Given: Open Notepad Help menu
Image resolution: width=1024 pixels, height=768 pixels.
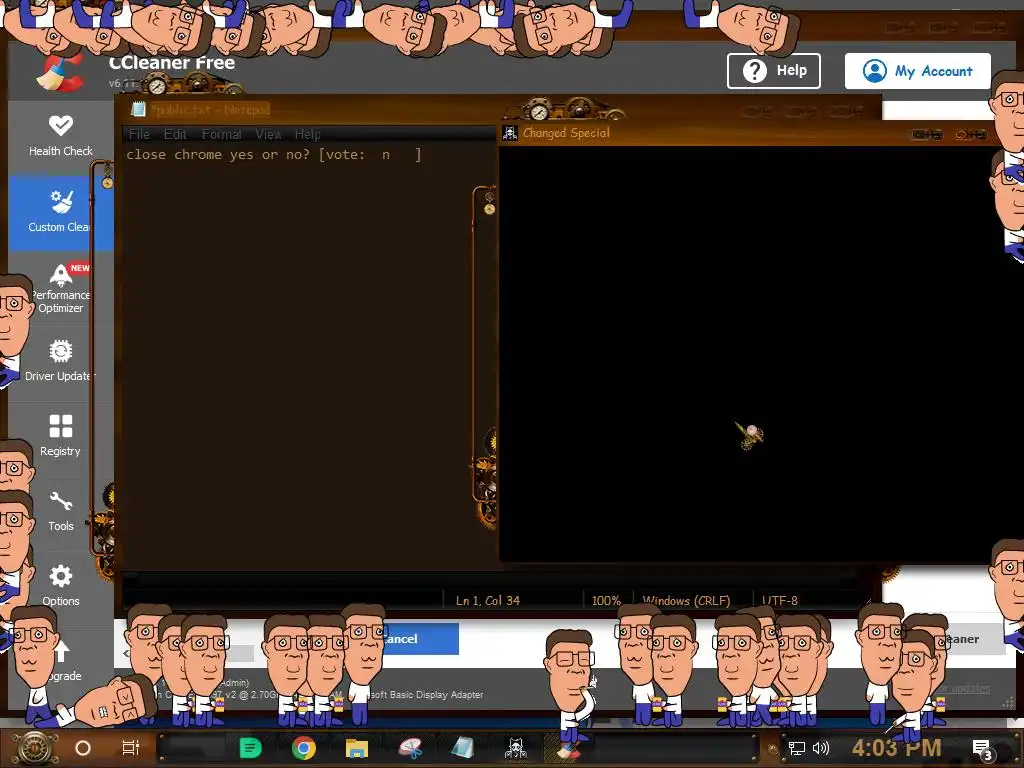Looking at the screenshot, I should click(308, 135).
